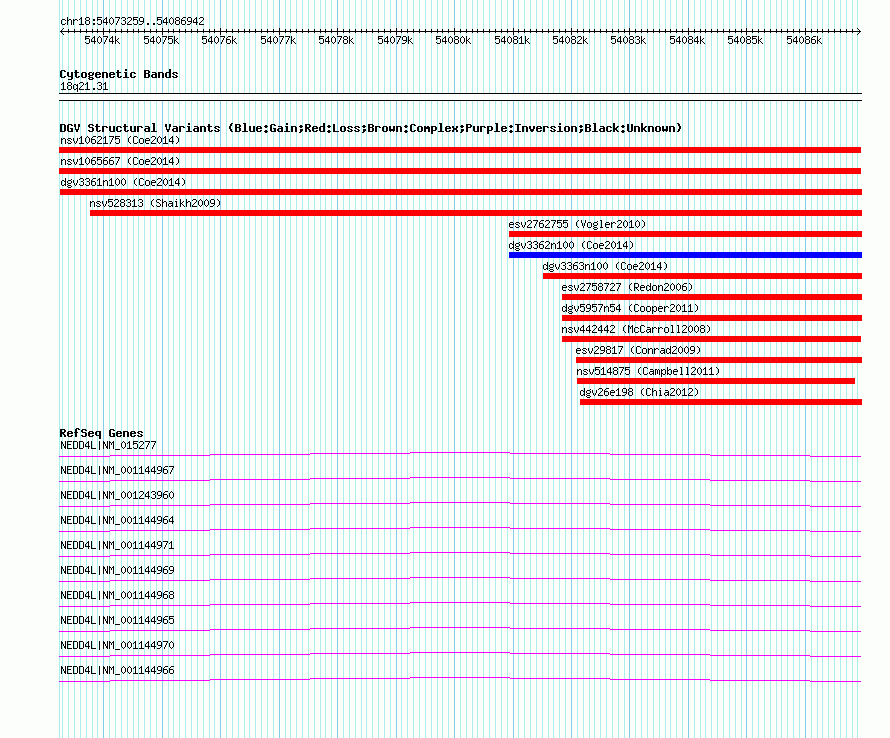
Task: Click the nsv1062175 (Coe2014) variant label
Action: 120,140
